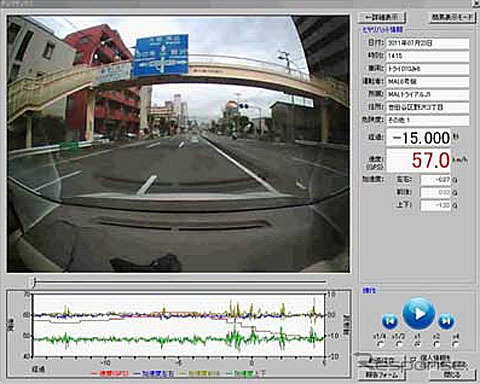Click the ←詳細表示 button at top

click(x=382, y=17)
